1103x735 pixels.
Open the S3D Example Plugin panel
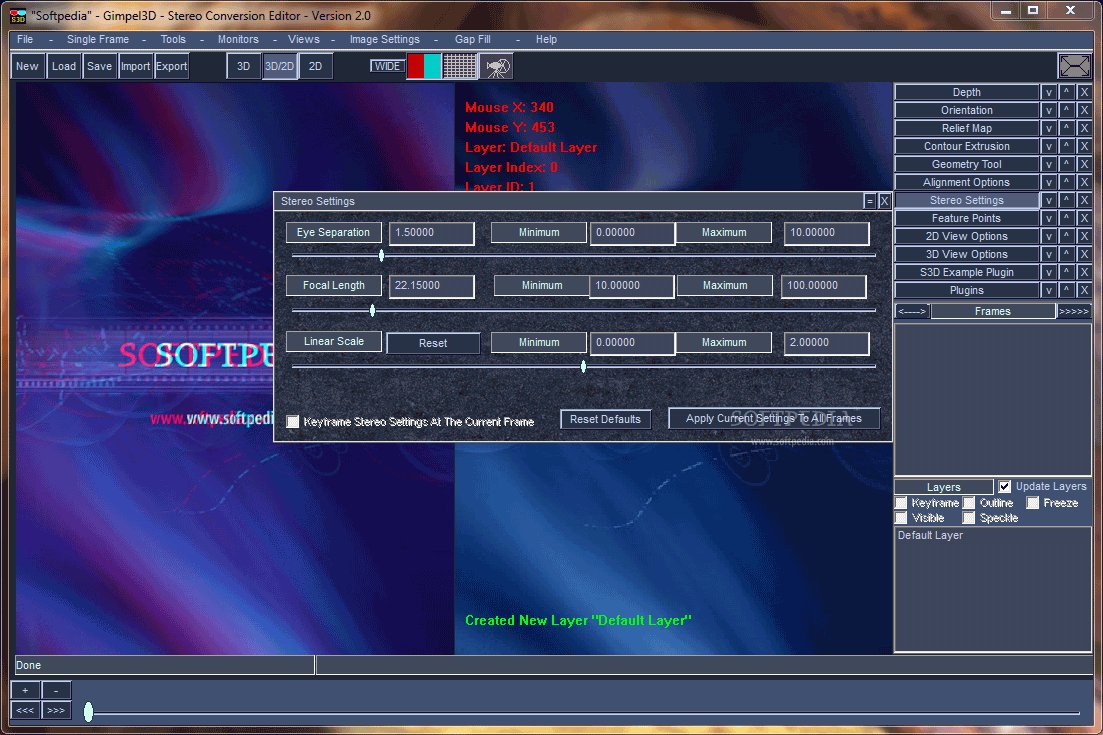(x=967, y=272)
